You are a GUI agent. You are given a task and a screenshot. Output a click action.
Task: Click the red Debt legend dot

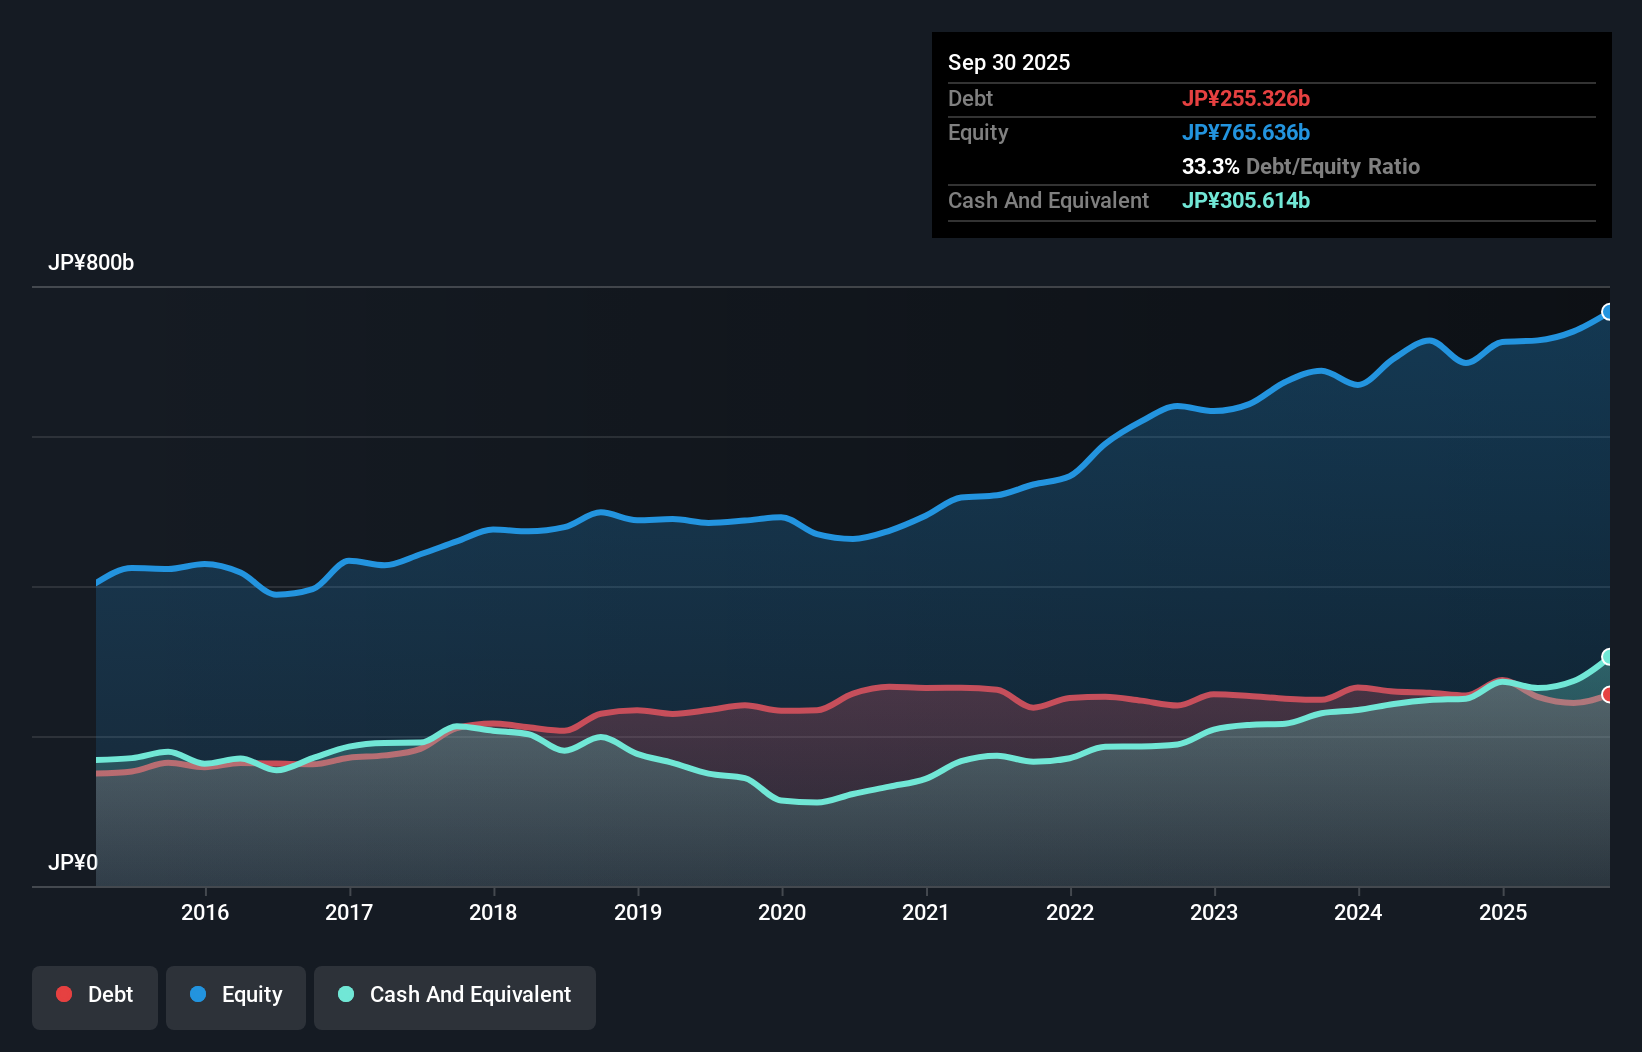click(x=64, y=994)
